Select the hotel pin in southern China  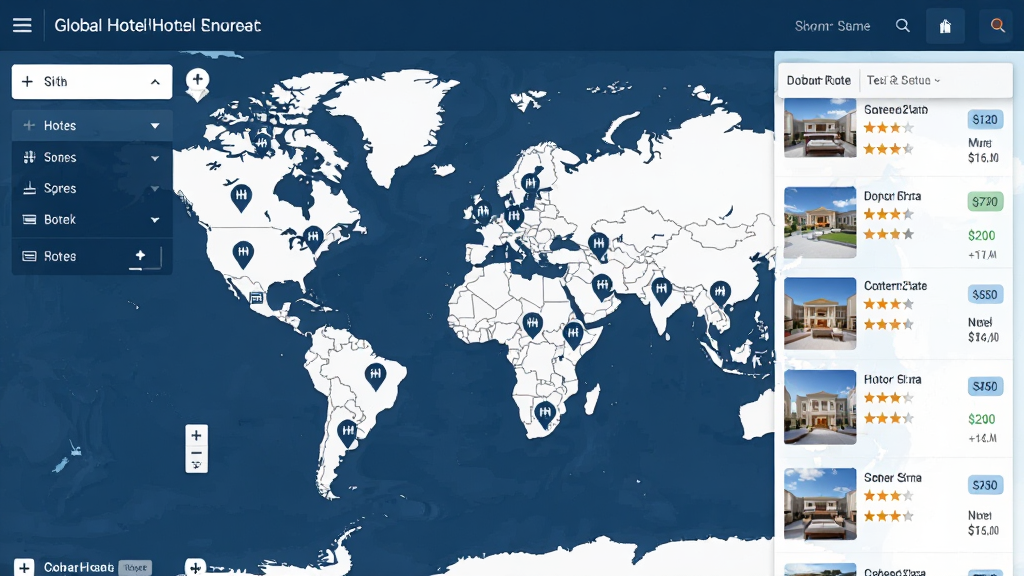(720, 293)
